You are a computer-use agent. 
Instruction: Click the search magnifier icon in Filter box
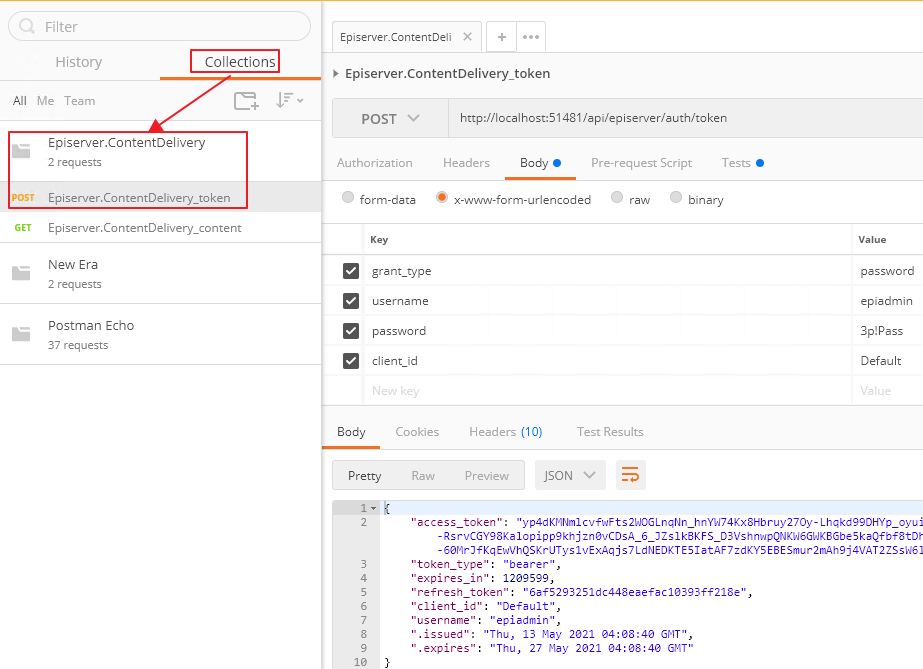click(x=27, y=26)
